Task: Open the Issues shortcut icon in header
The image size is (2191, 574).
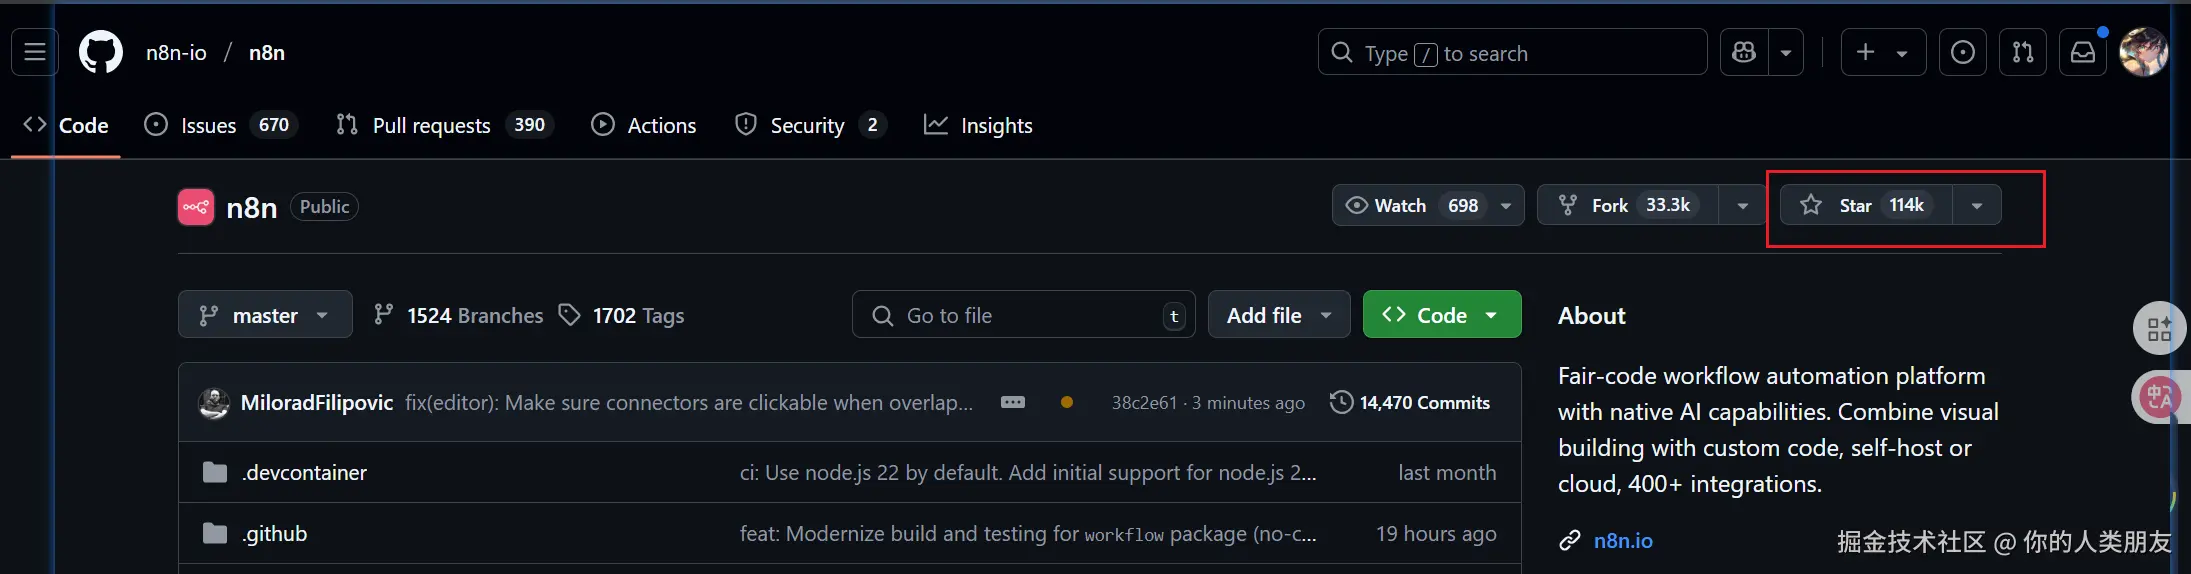Action: (1962, 52)
